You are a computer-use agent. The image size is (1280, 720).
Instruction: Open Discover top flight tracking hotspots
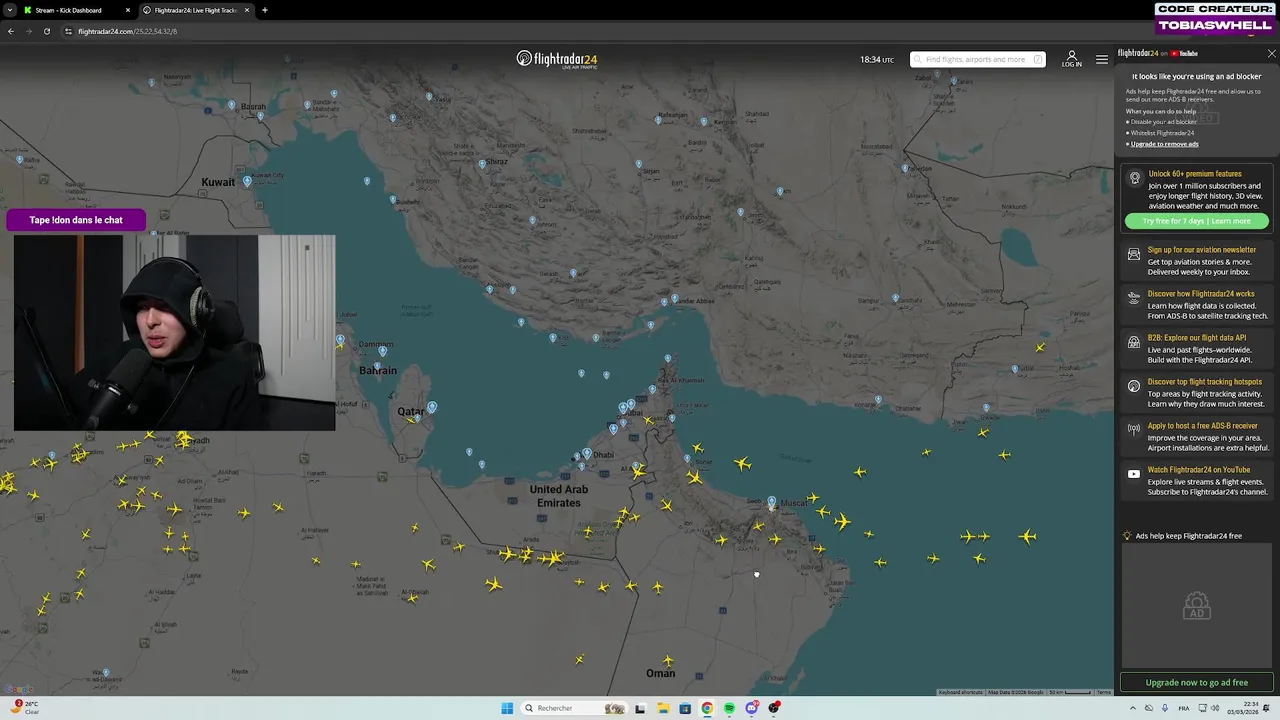(1204, 382)
